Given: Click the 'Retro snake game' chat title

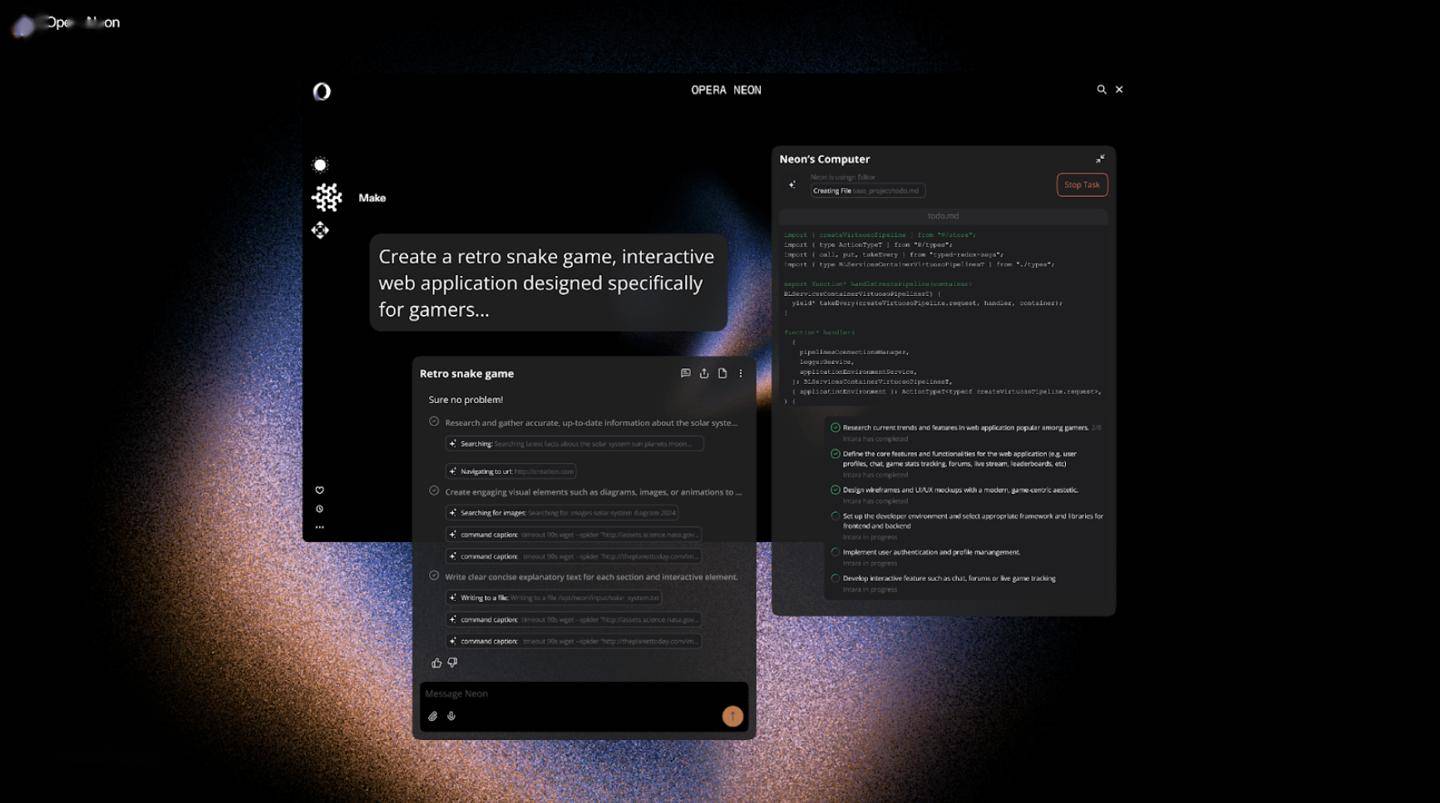Looking at the screenshot, I should 467,374.
